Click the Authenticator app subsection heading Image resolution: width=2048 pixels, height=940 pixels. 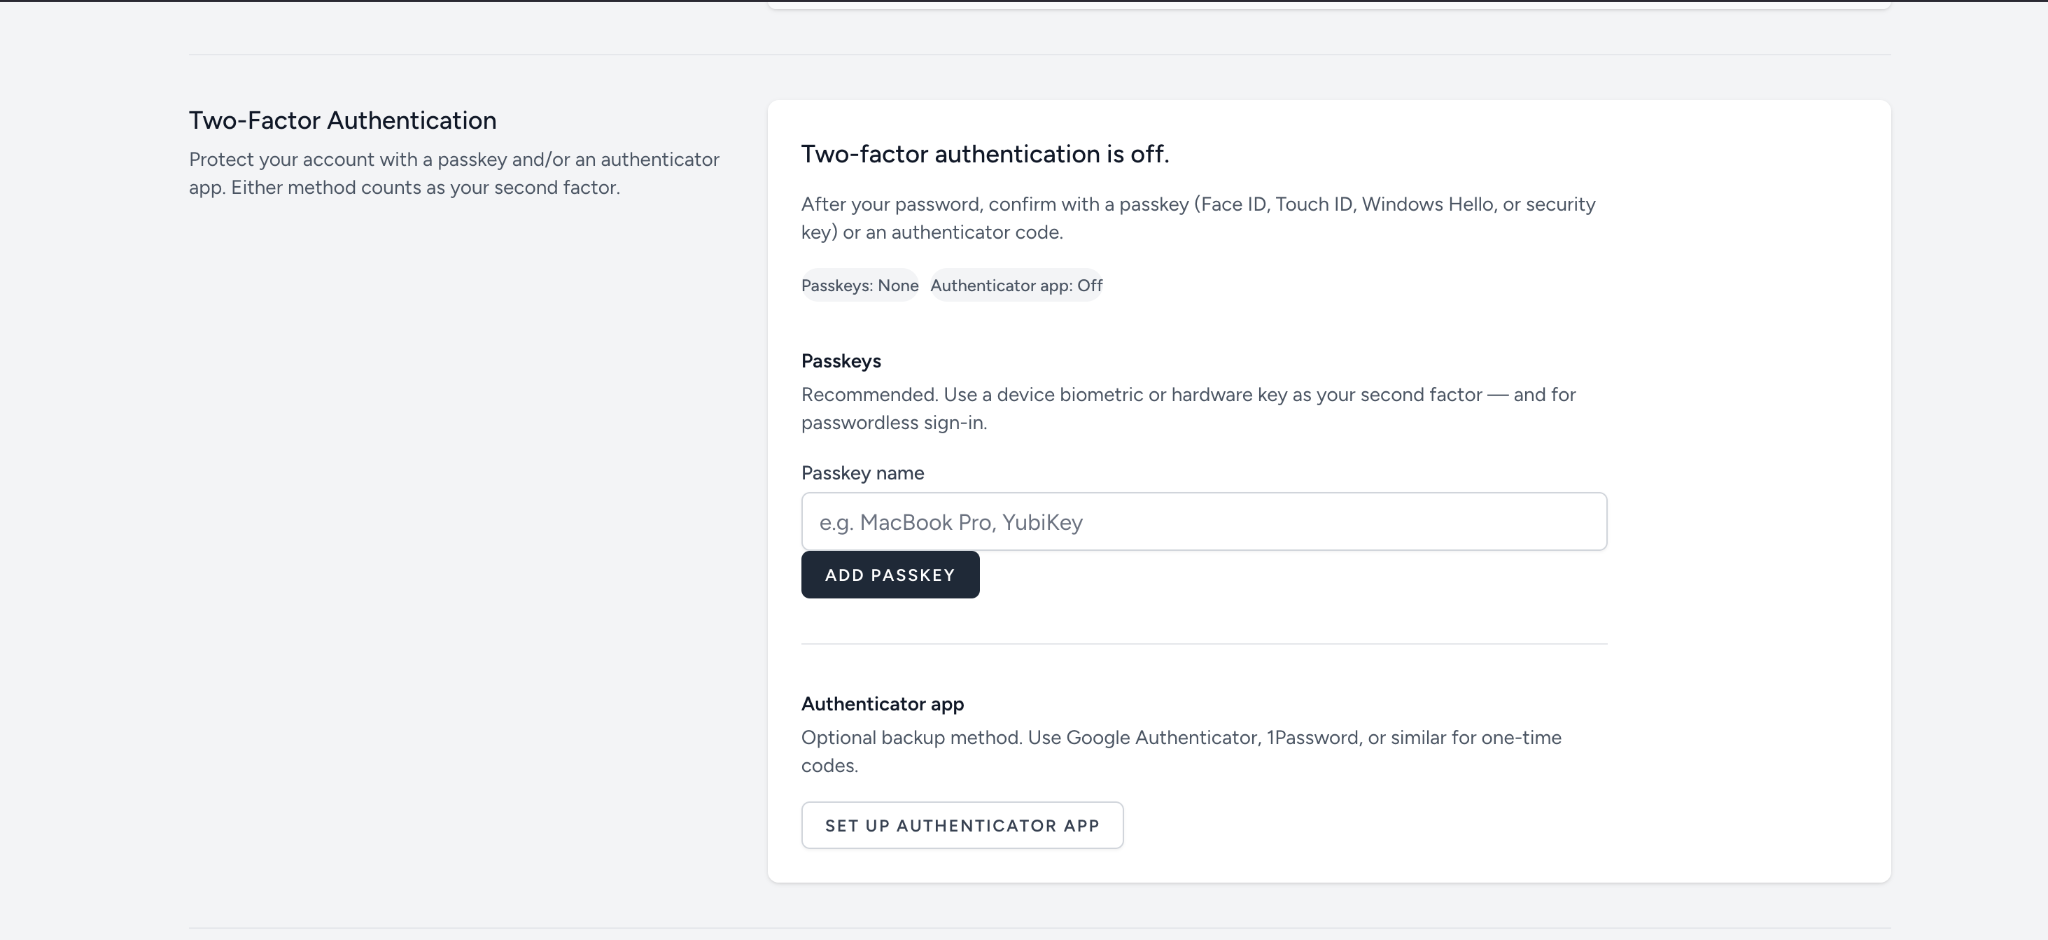(x=882, y=704)
